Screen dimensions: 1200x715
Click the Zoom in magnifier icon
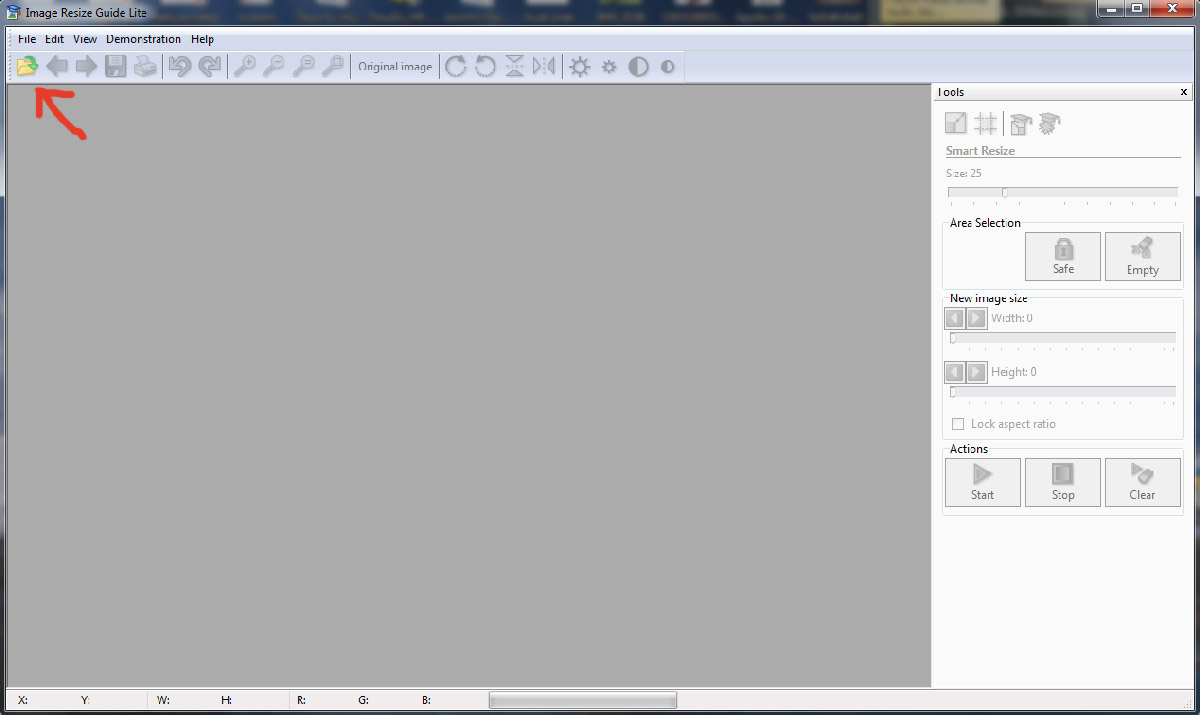pyautogui.click(x=244, y=67)
